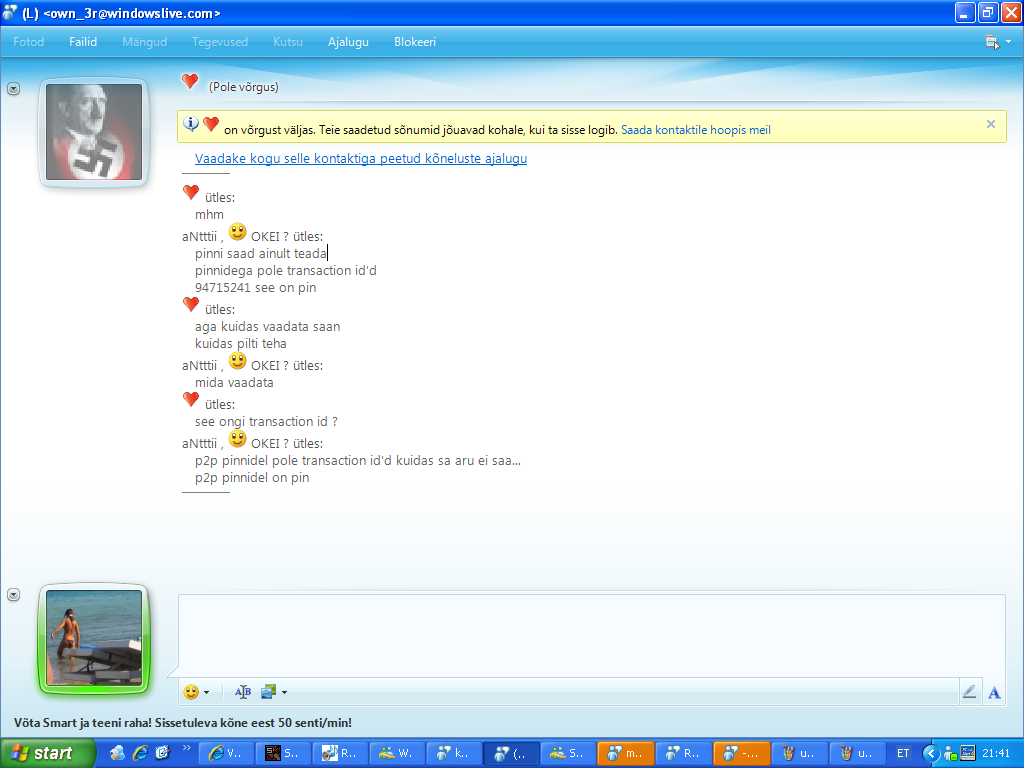Open the backgrounds dropdown arrow in toolbar

click(282, 692)
